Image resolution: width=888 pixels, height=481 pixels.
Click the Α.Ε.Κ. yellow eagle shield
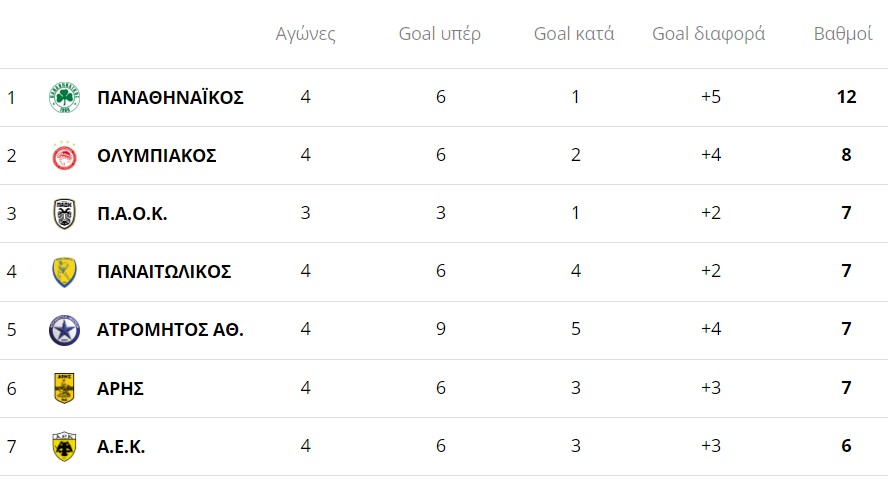64,446
